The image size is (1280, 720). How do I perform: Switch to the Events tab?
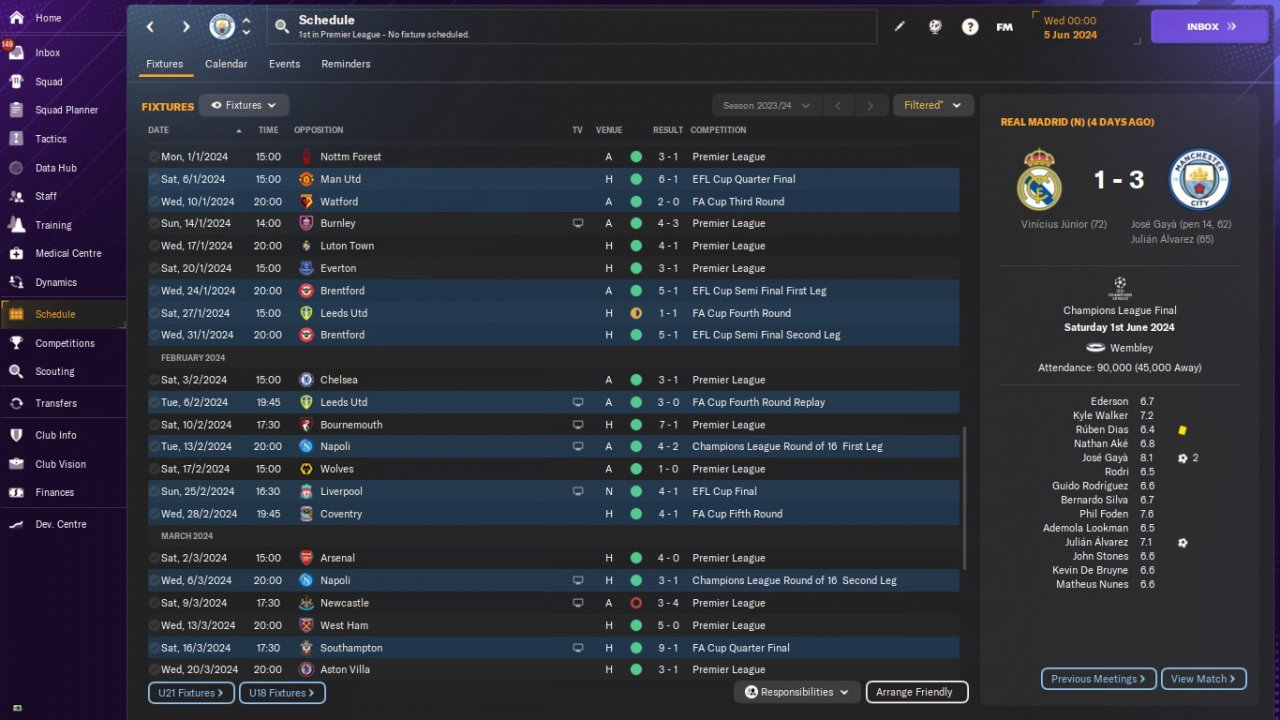[x=285, y=64]
